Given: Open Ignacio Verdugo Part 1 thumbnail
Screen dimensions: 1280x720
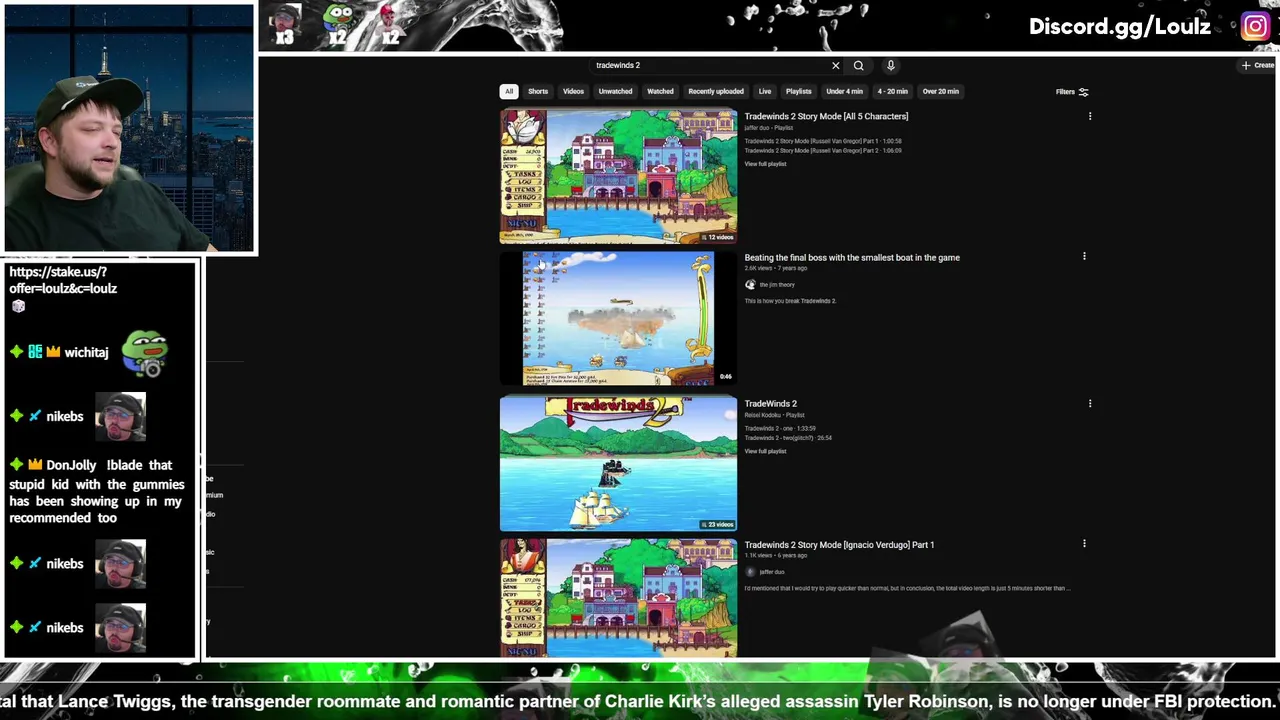Looking at the screenshot, I should tap(618, 598).
